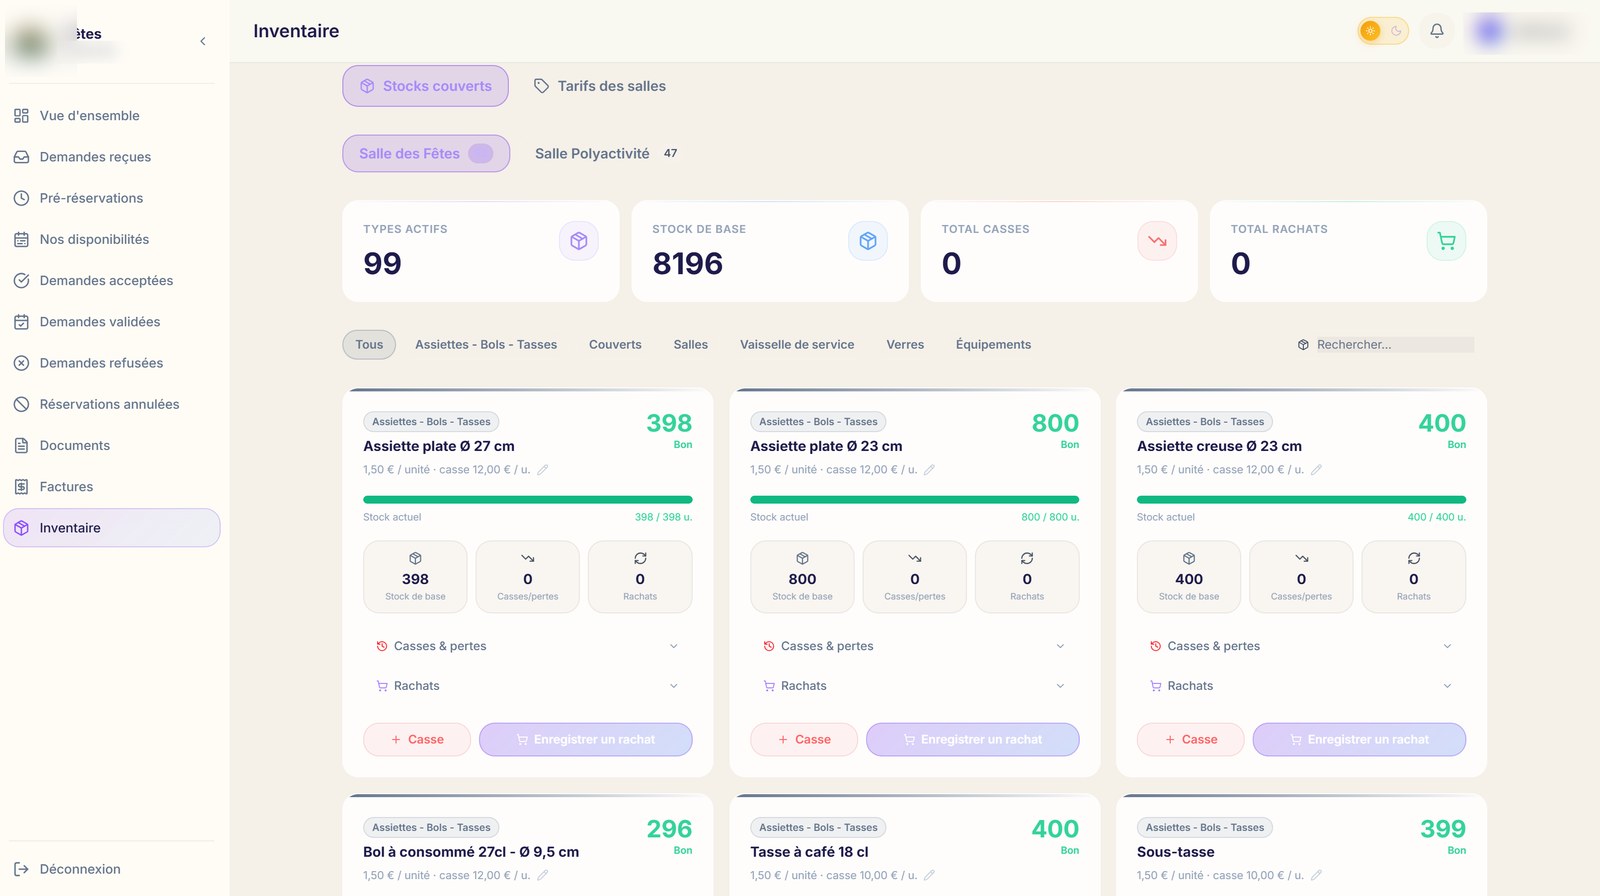Select the Stocks couverts tab
The width and height of the screenshot is (1600, 896).
pyautogui.click(x=426, y=86)
